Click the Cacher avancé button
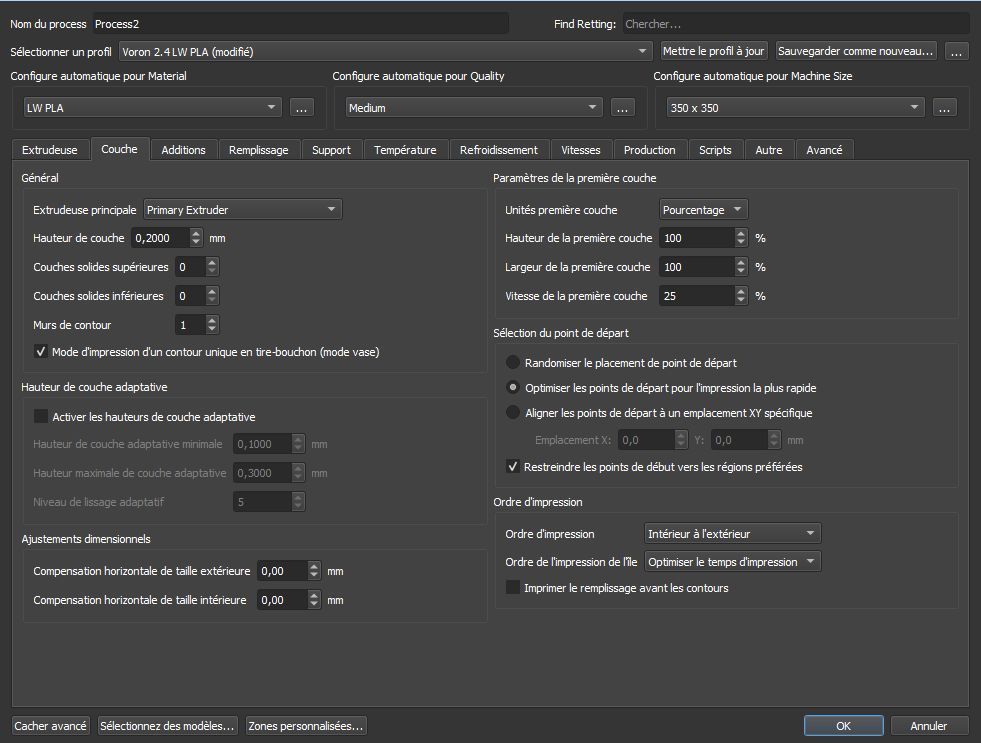 click(51, 725)
